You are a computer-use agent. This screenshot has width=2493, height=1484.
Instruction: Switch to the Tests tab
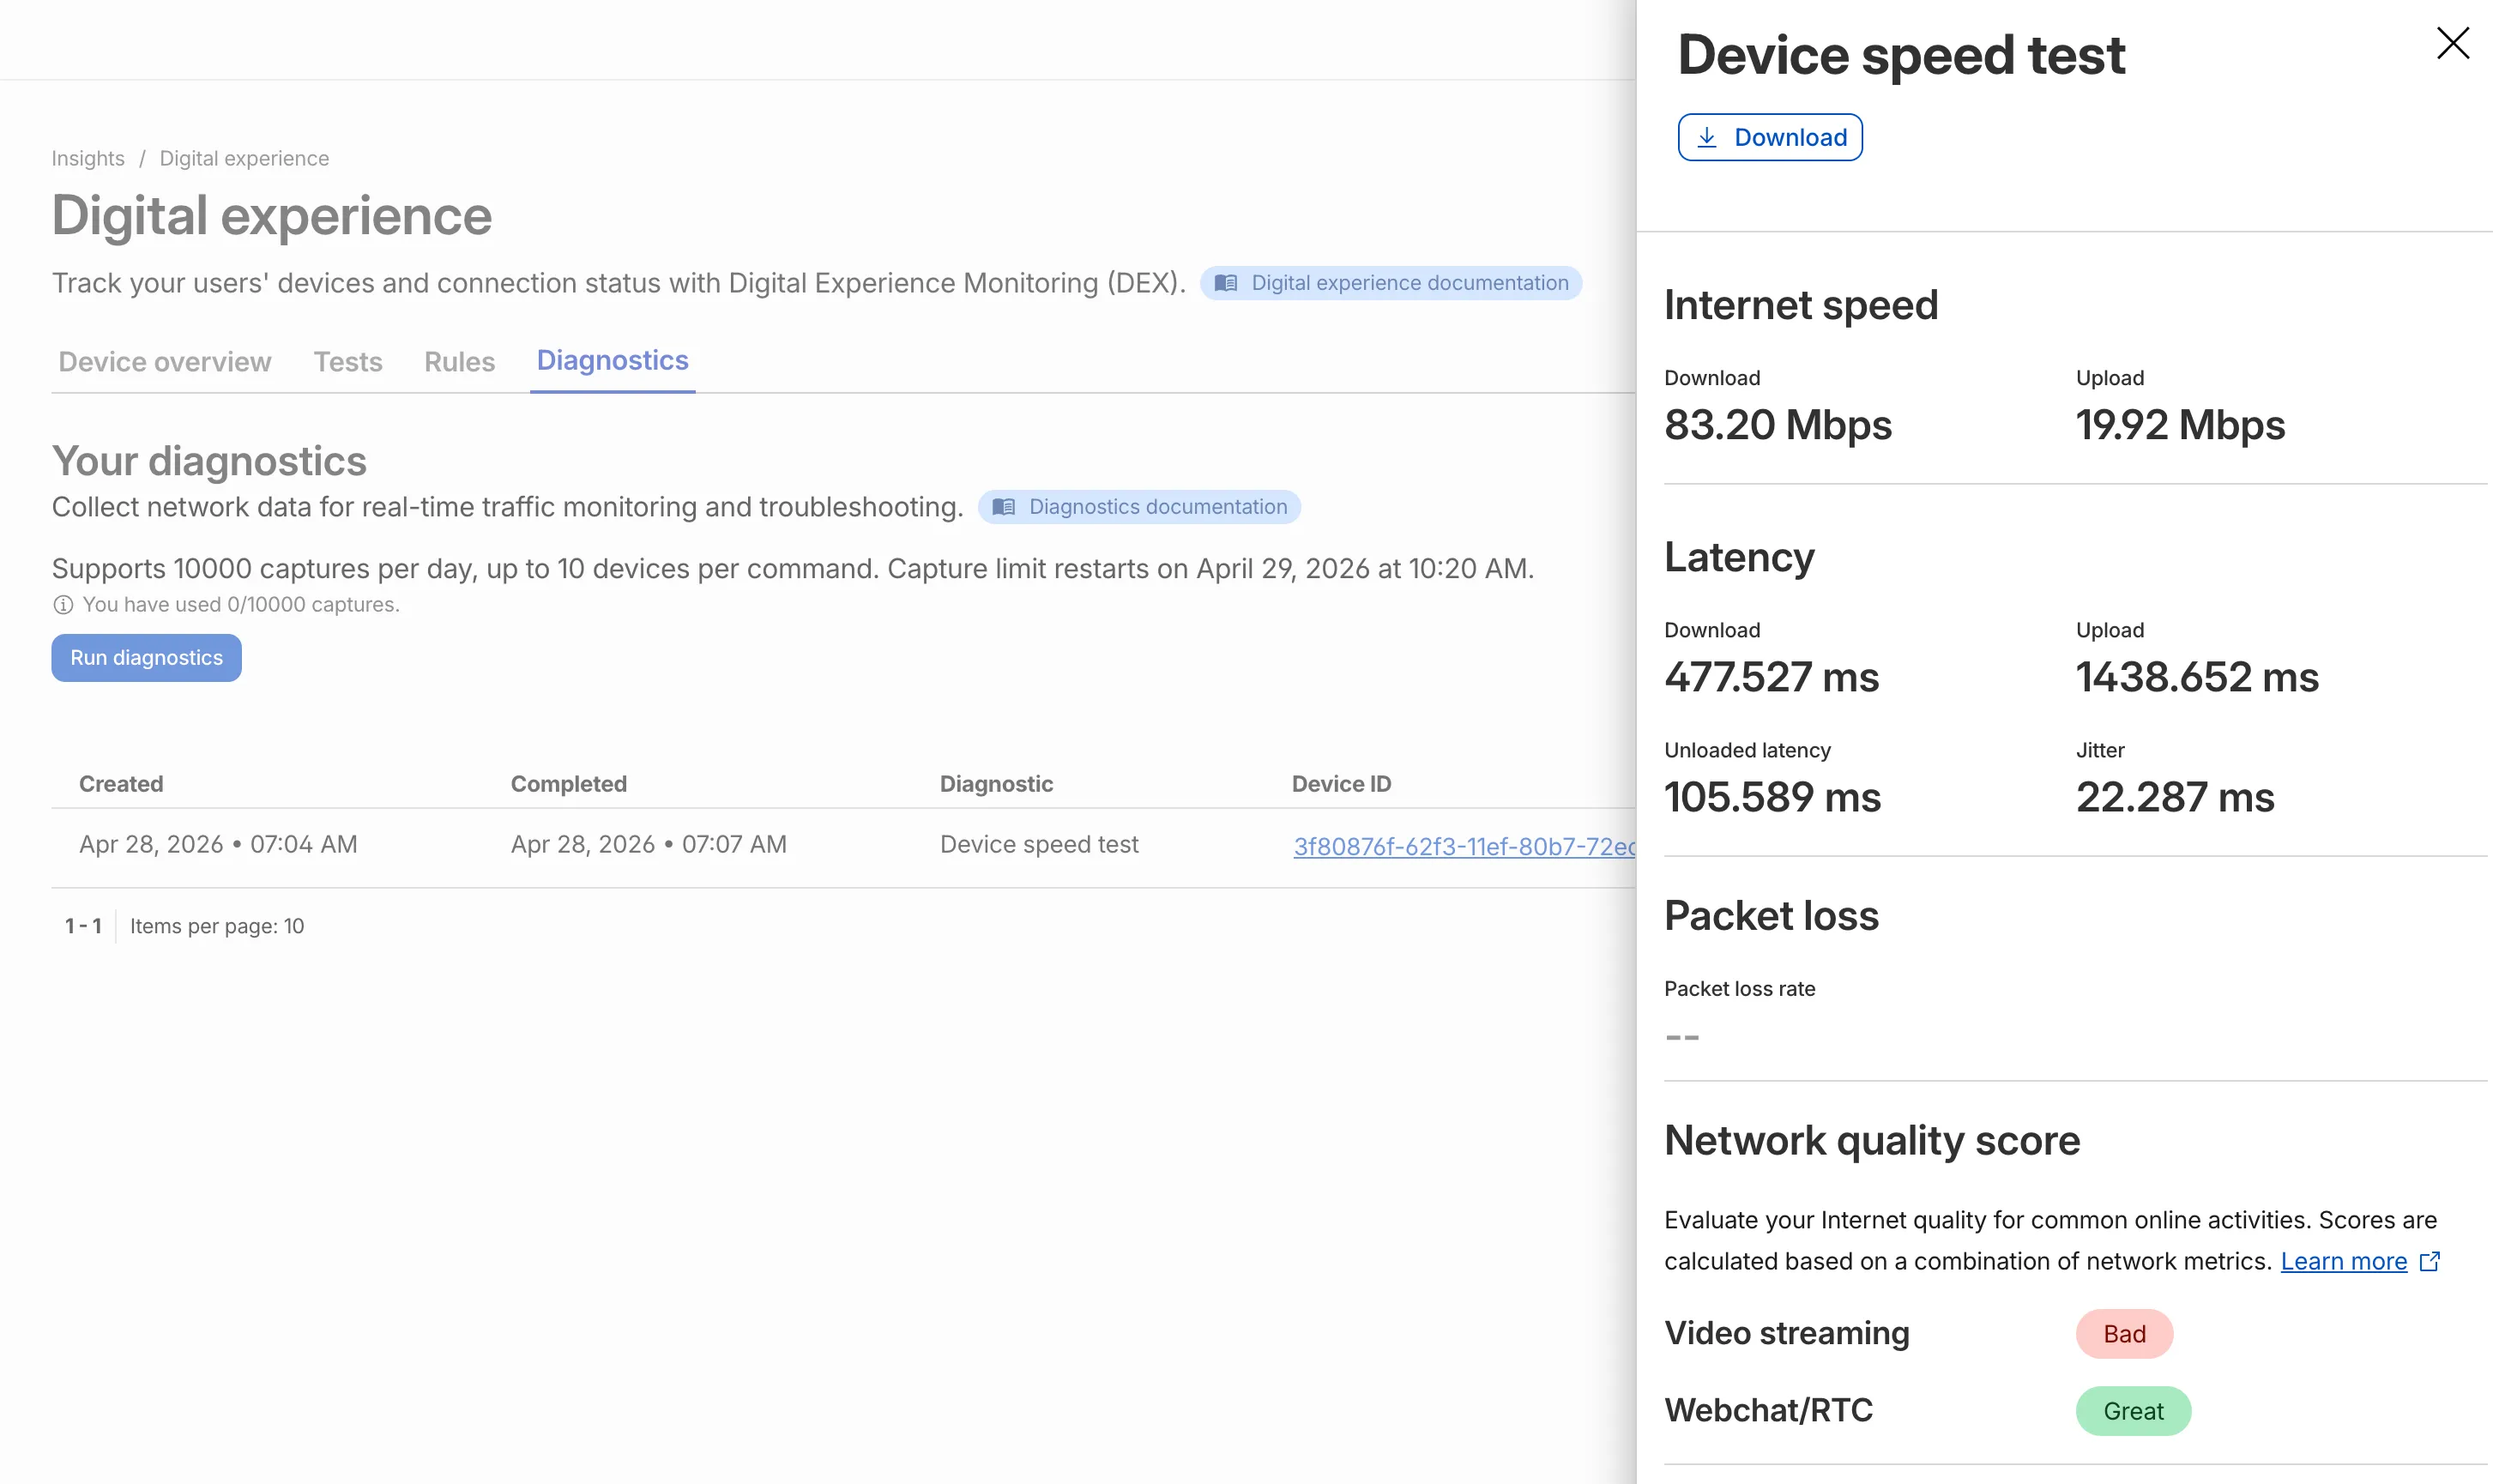(x=348, y=362)
